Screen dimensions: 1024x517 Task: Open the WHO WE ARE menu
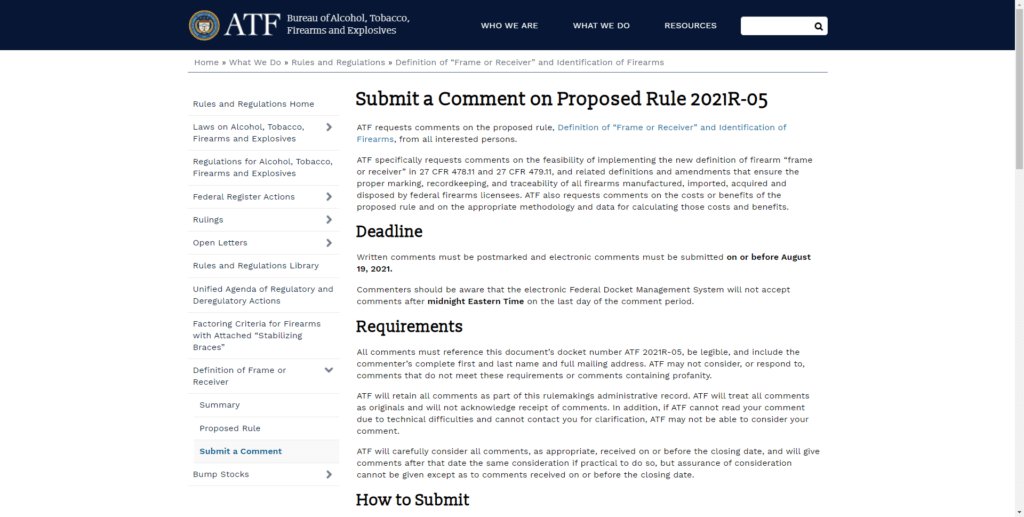509,25
